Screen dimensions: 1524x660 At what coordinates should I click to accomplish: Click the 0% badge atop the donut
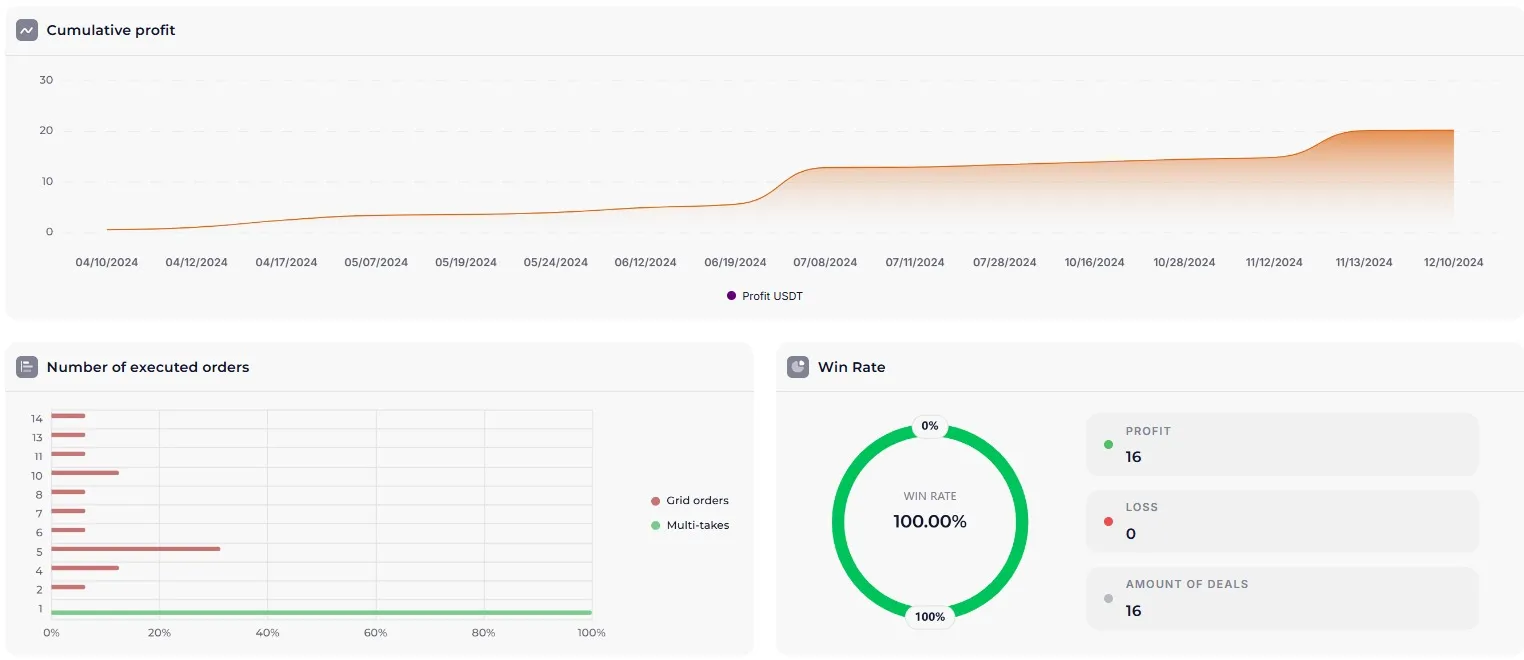pos(930,426)
